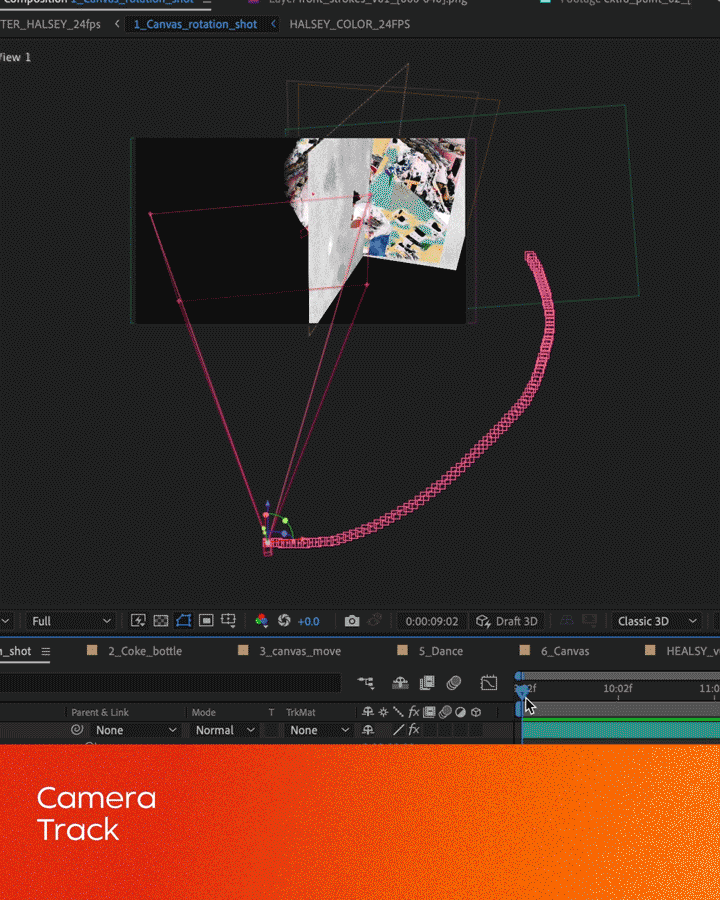Switch to the 5_Dance timeline tab

tap(440, 651)
